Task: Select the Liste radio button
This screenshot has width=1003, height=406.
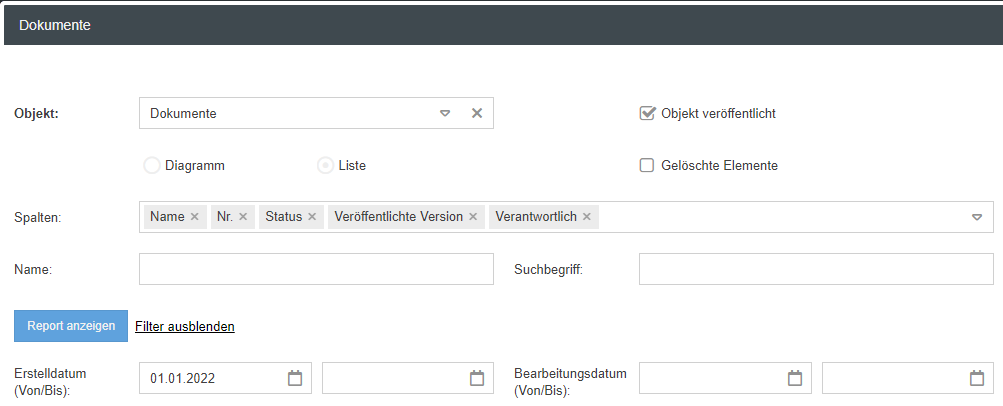Action: 325,165
